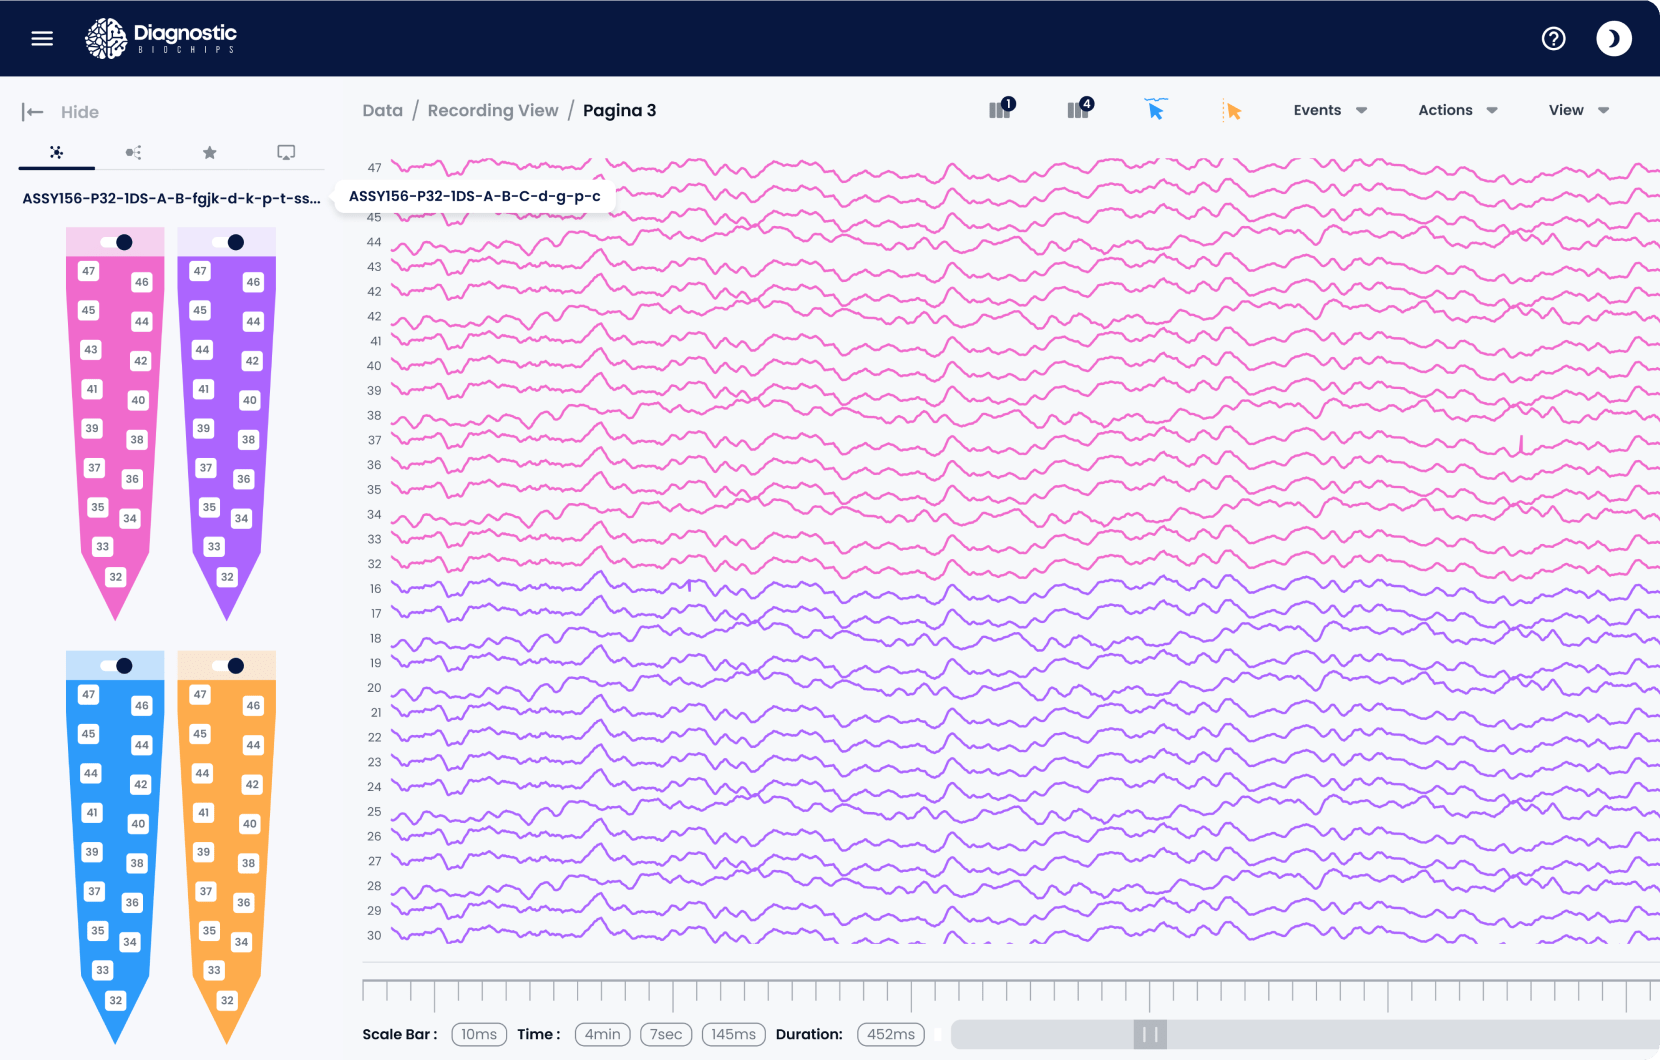Click the timeline scrollbar handle
The image size is (1660, 1060).
tap(1150, 1034)
